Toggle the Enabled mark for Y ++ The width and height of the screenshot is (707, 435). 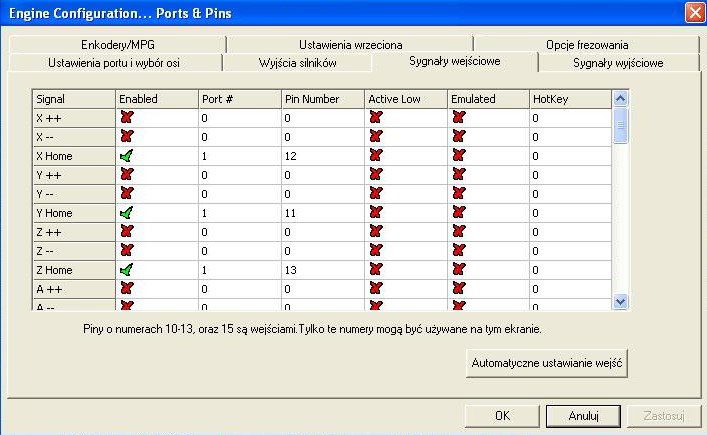(127, 174)
